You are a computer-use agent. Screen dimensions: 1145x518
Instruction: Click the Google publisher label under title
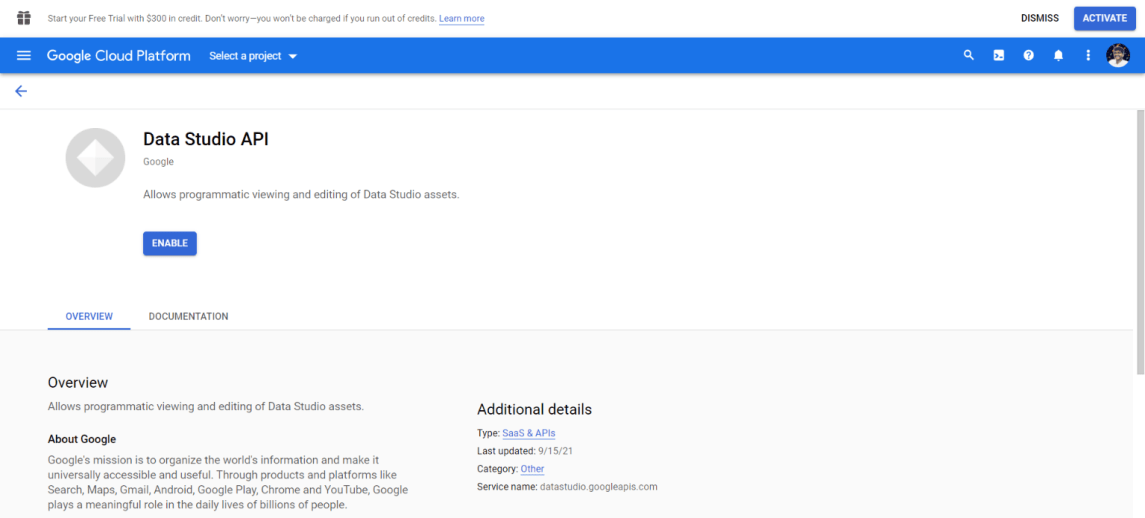coord(158,161)
